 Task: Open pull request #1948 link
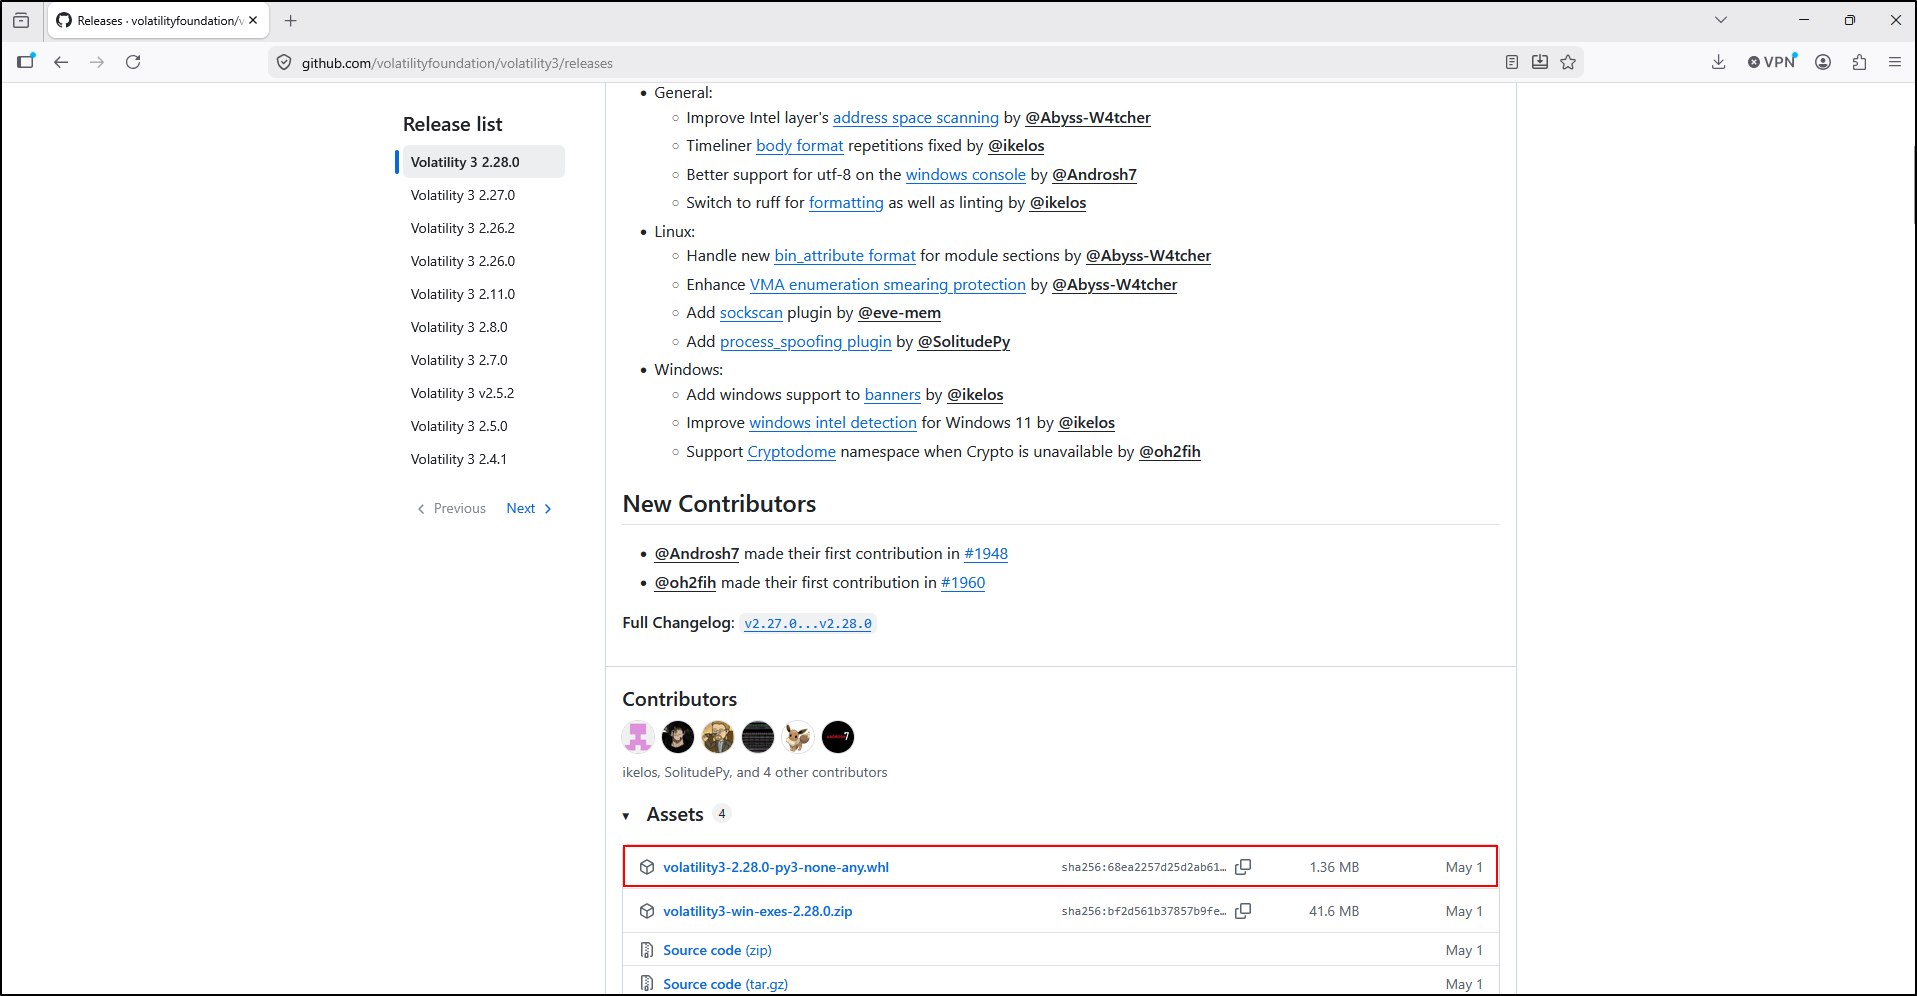[986, 554]
